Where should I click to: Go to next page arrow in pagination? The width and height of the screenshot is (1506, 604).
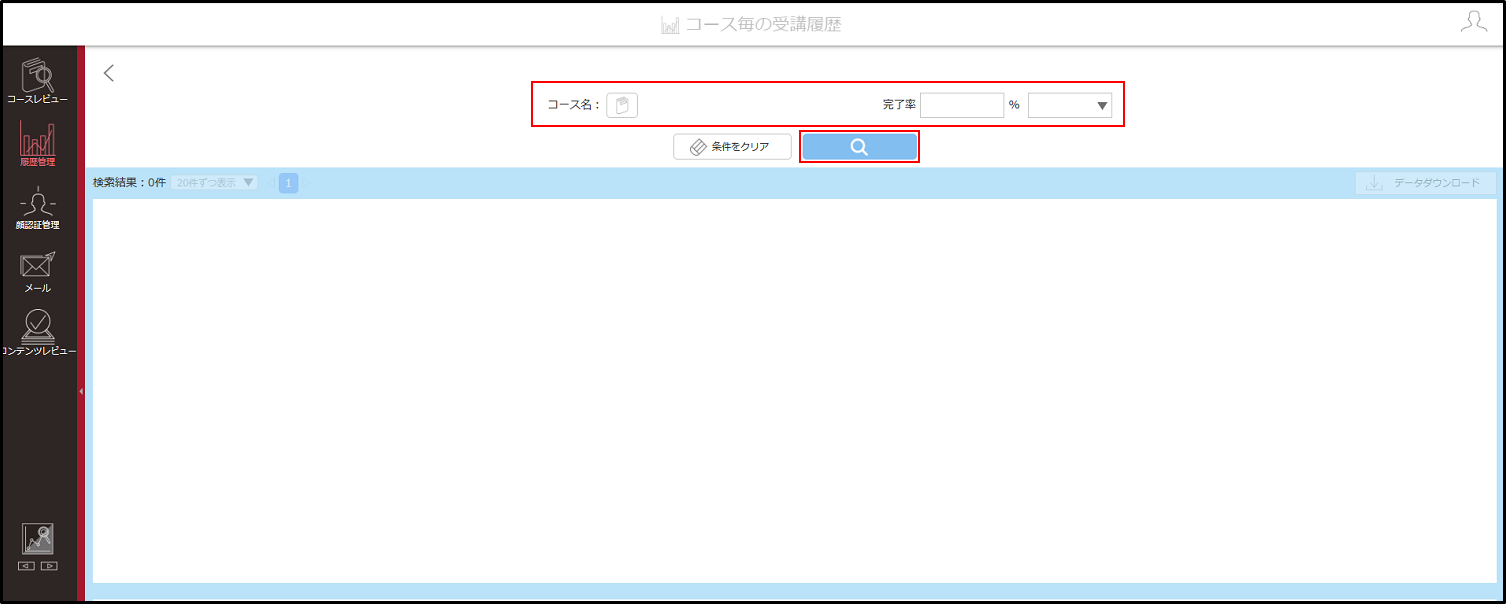308,183
